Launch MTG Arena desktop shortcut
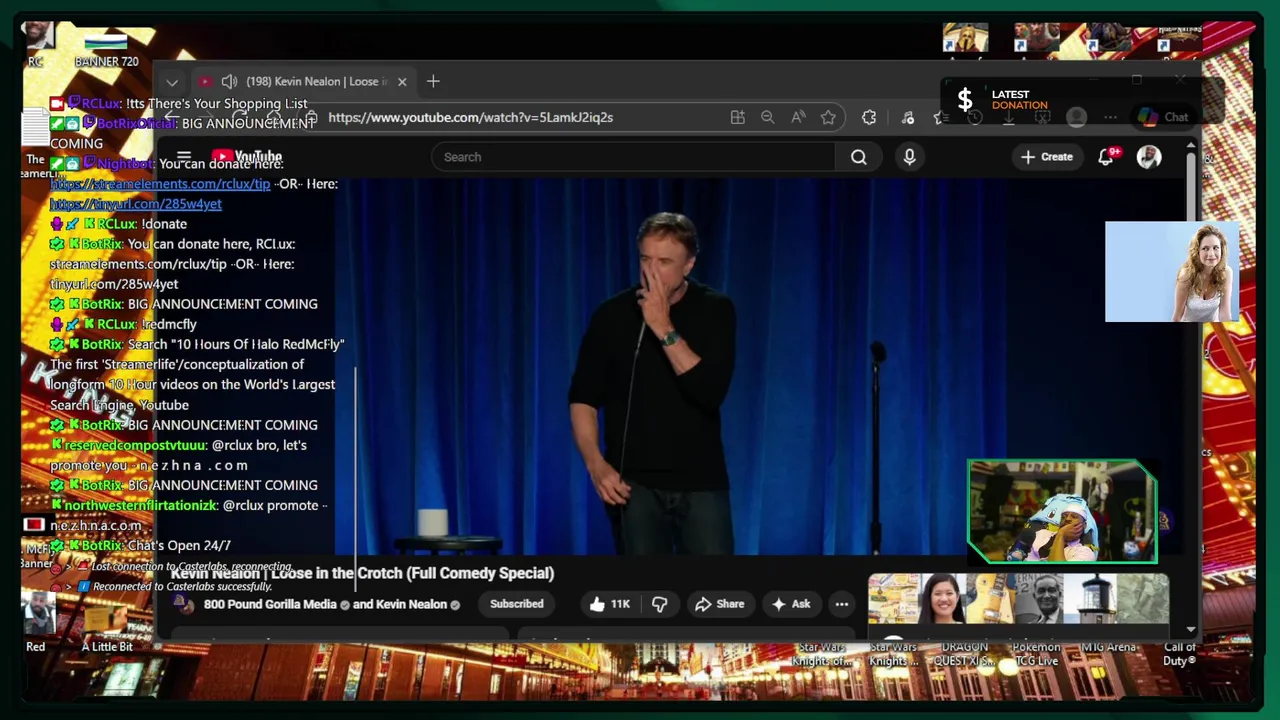The height and width of the screenshot is (720, 1280). click(1108, 648)
